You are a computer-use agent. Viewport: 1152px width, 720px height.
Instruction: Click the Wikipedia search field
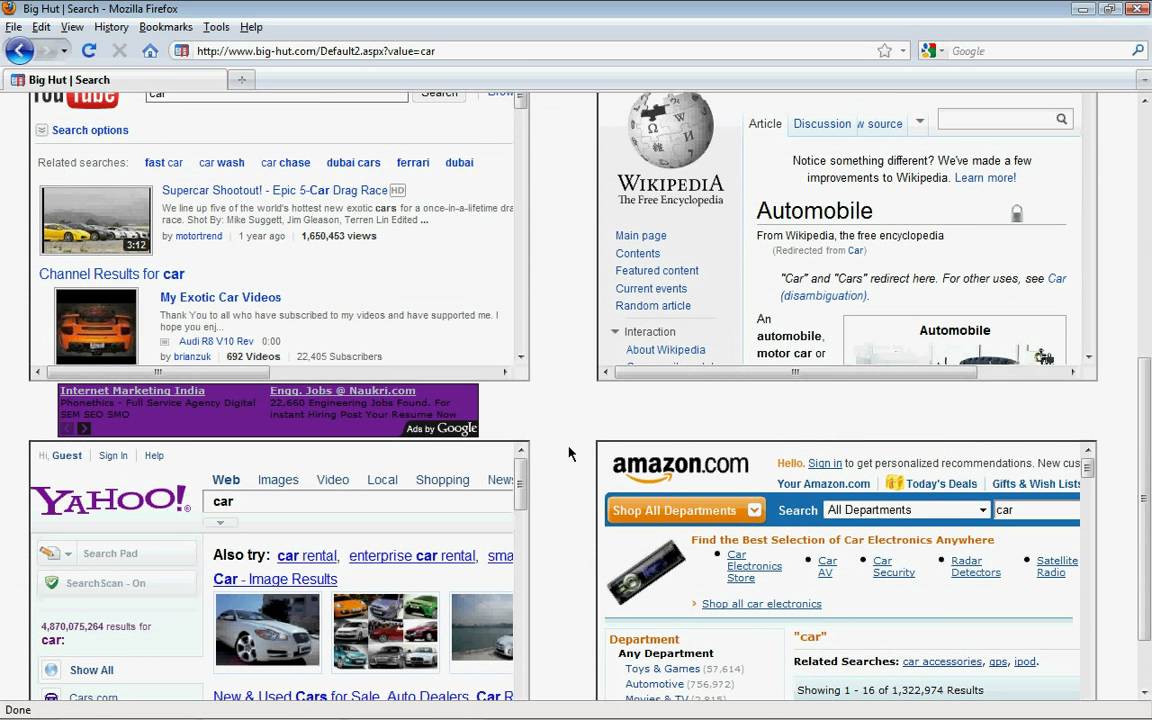tap(996, 119)
